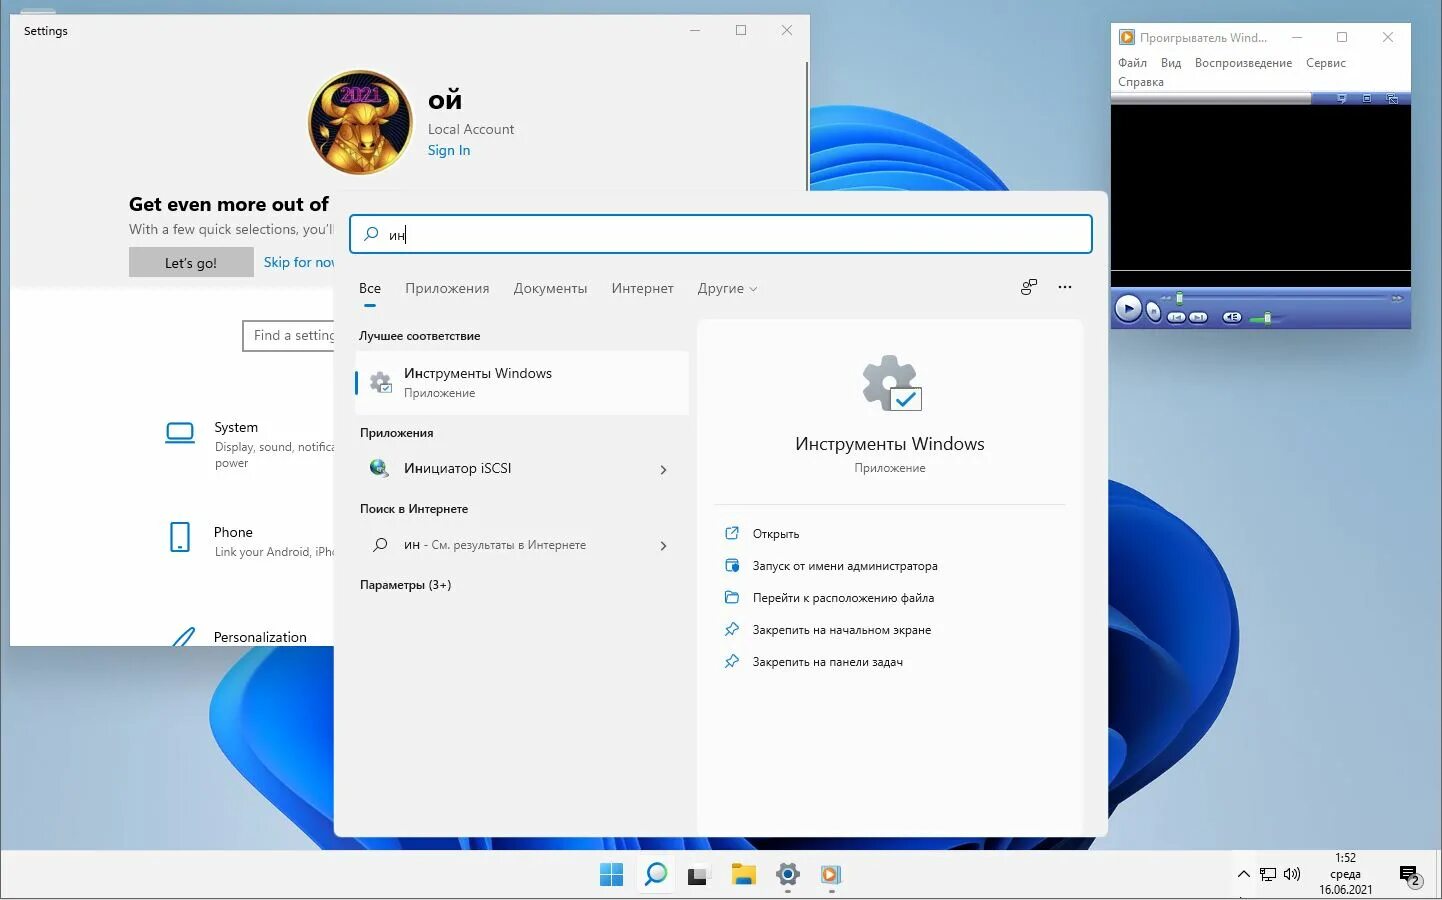This screenshot has height=900, width=1442.
Task: Click the fast-forward arrows beside seek bar
Action: point(1397,298)
